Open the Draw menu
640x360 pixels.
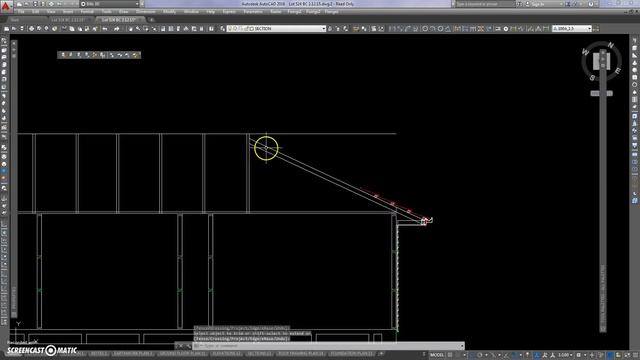123,12
